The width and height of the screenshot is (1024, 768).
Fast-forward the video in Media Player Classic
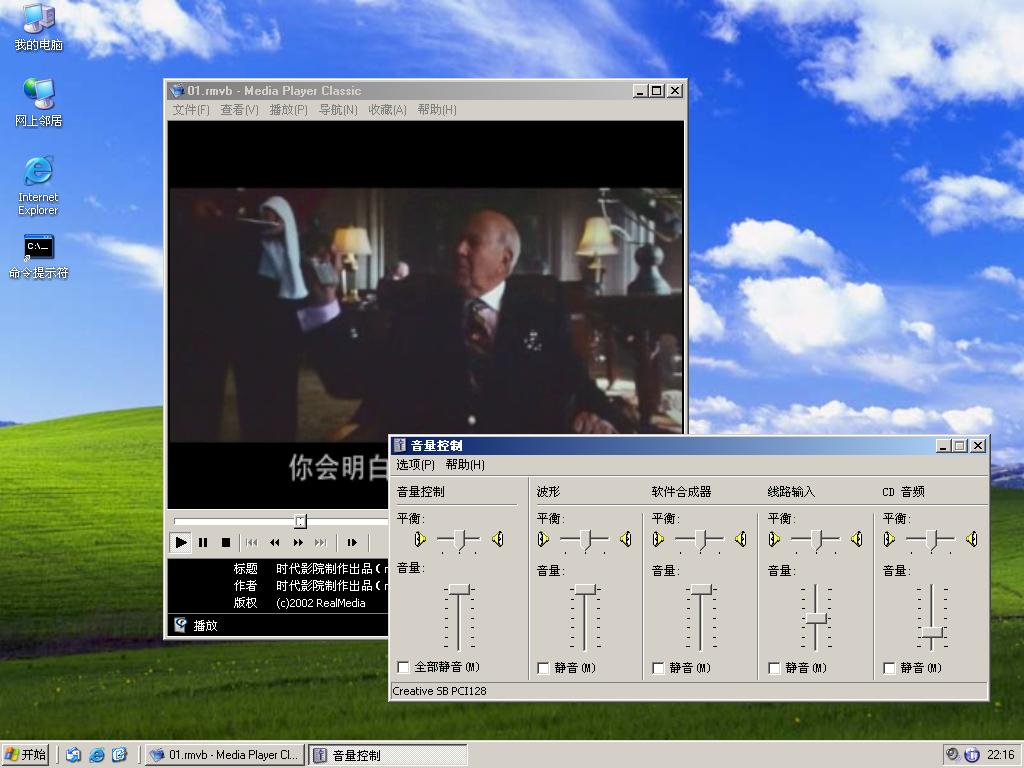(298, 542)
